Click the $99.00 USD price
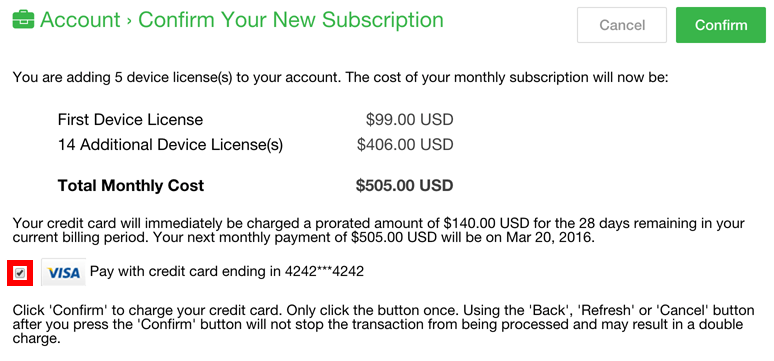 (x=409, y=120)
